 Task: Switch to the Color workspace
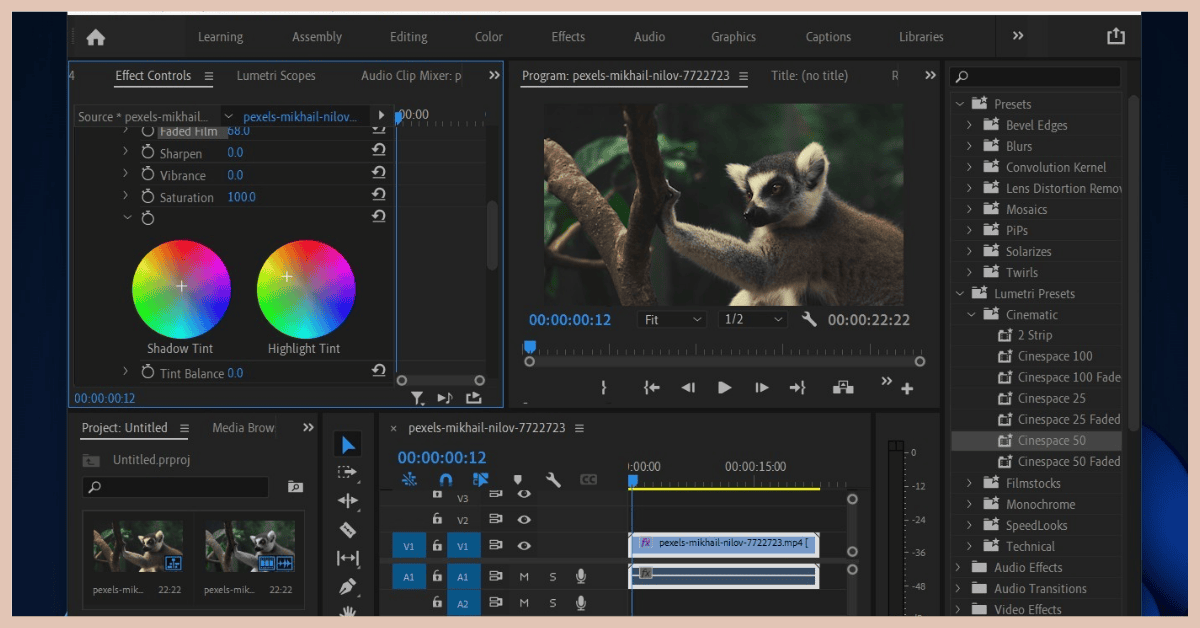click(x=488, y=37)
